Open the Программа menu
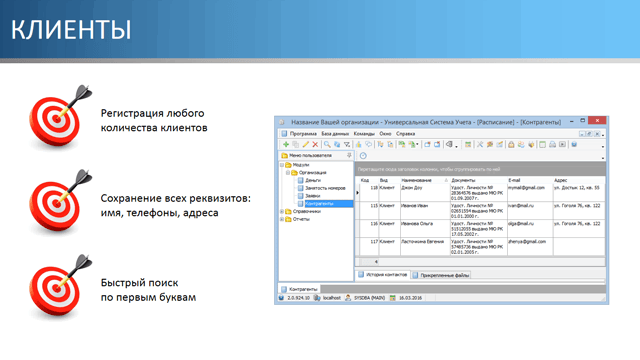640x360 pixels. tap(303, 134)
